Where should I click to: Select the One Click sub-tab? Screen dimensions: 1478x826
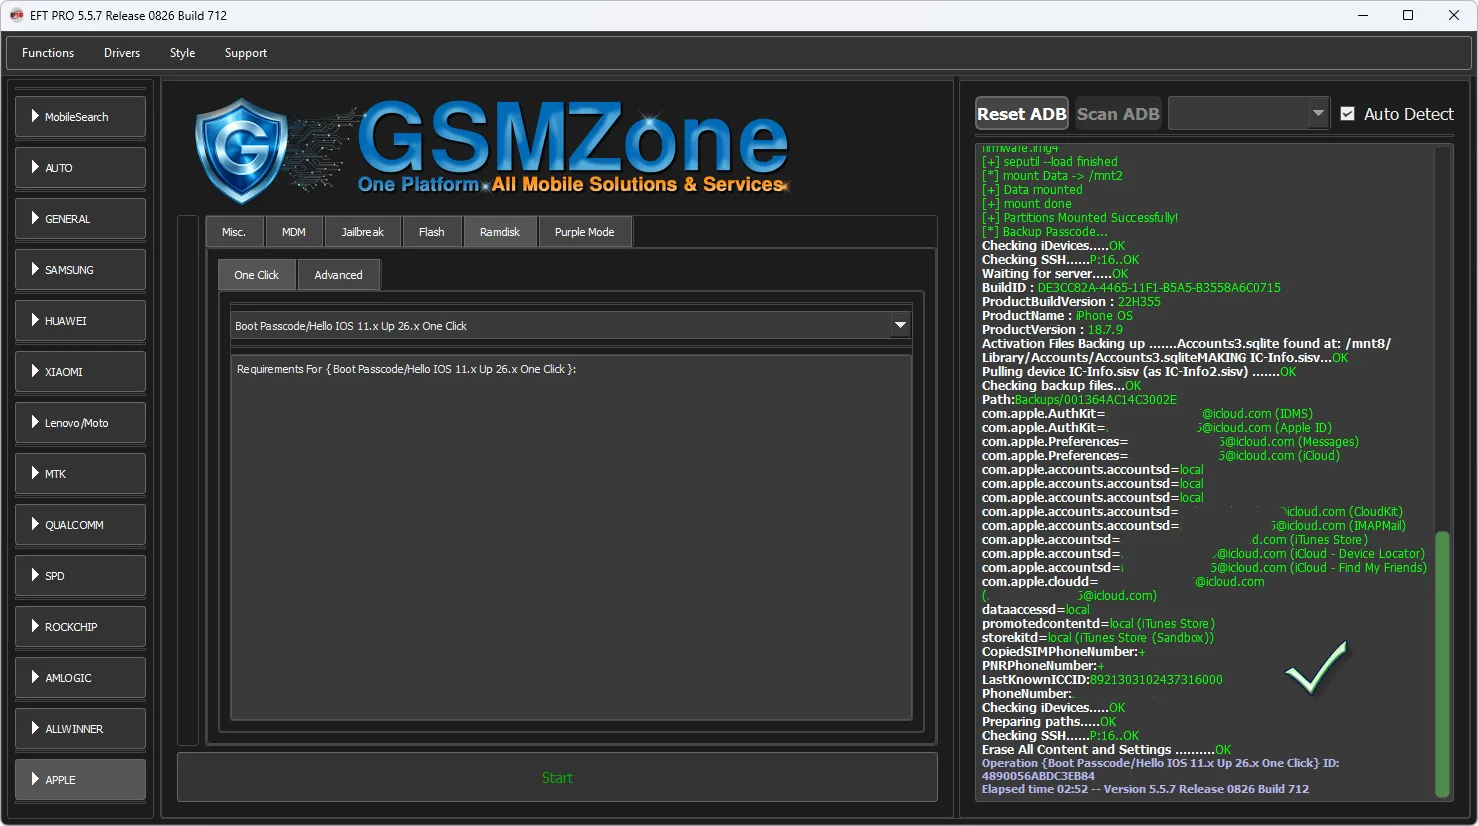pyautogui.click(x=257, y=275)
